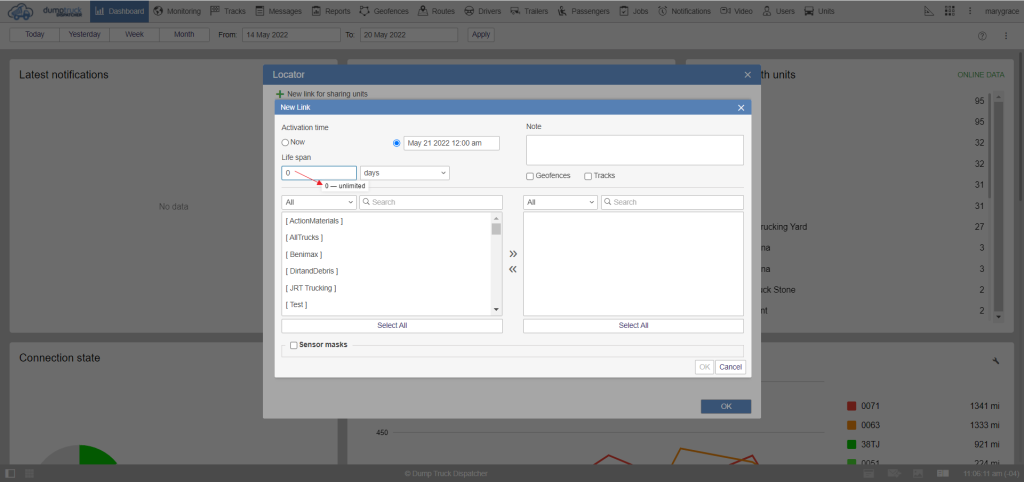
Task: Tick the Tracks checkbox
Action: click(588, 176)
